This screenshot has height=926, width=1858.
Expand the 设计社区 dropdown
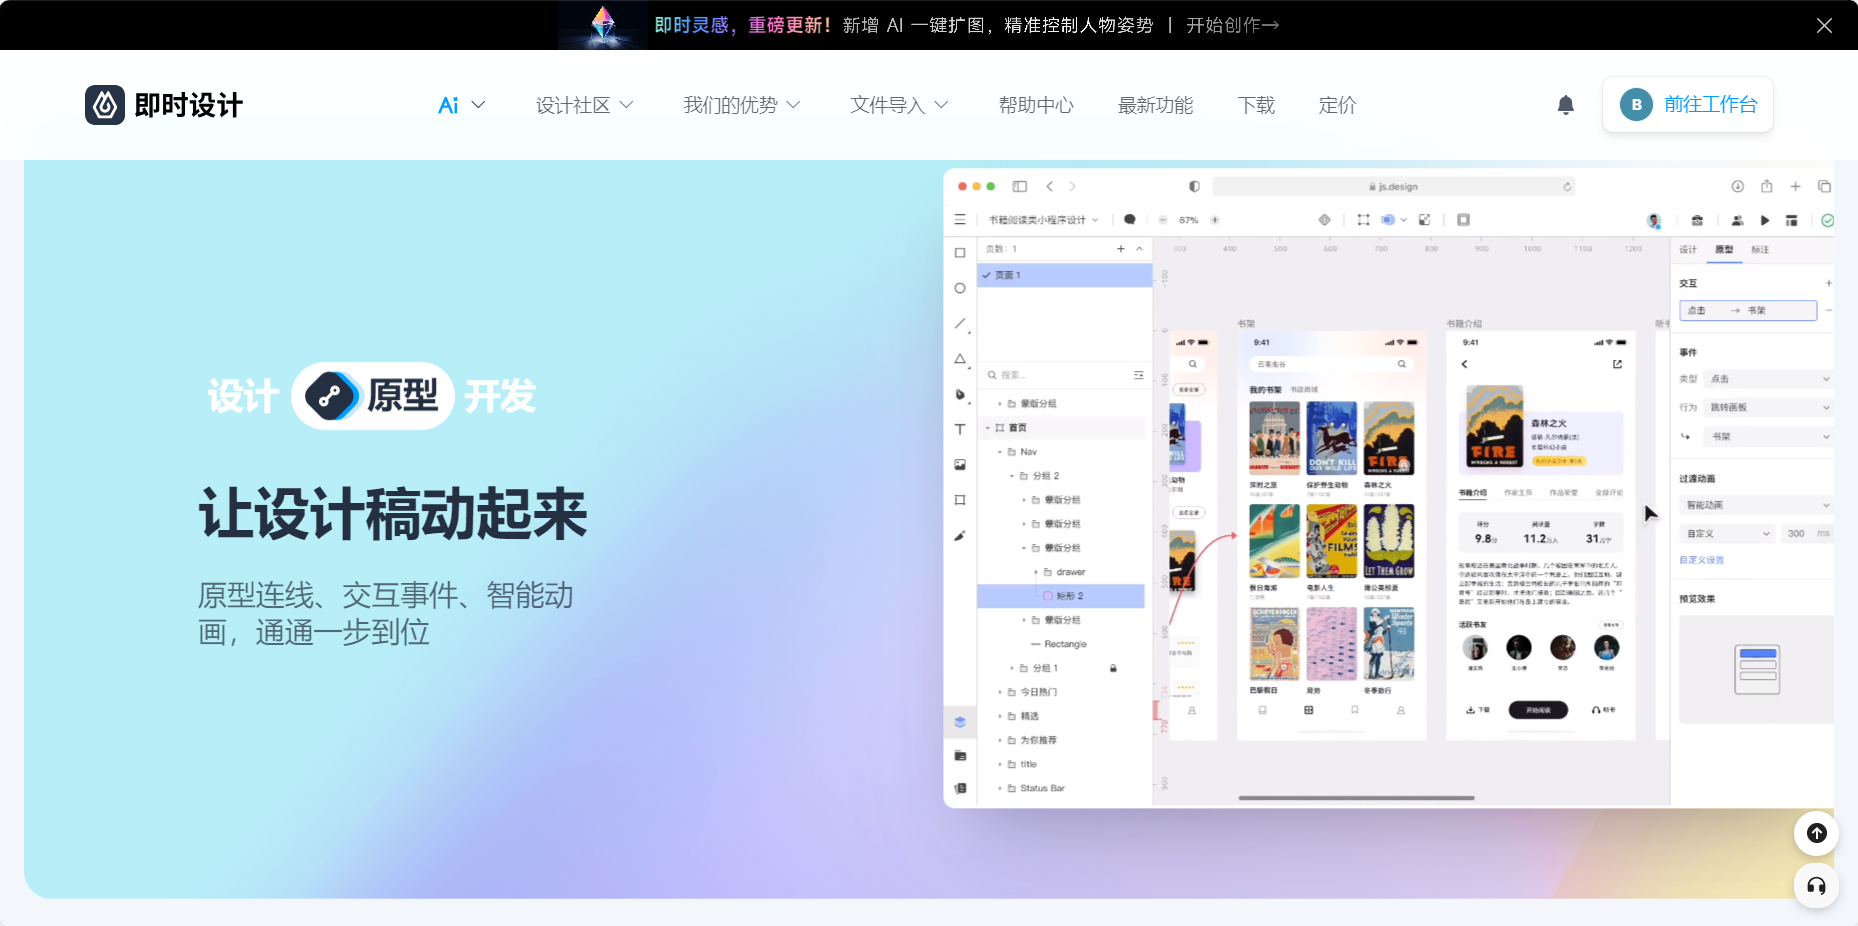pos(584,105)
